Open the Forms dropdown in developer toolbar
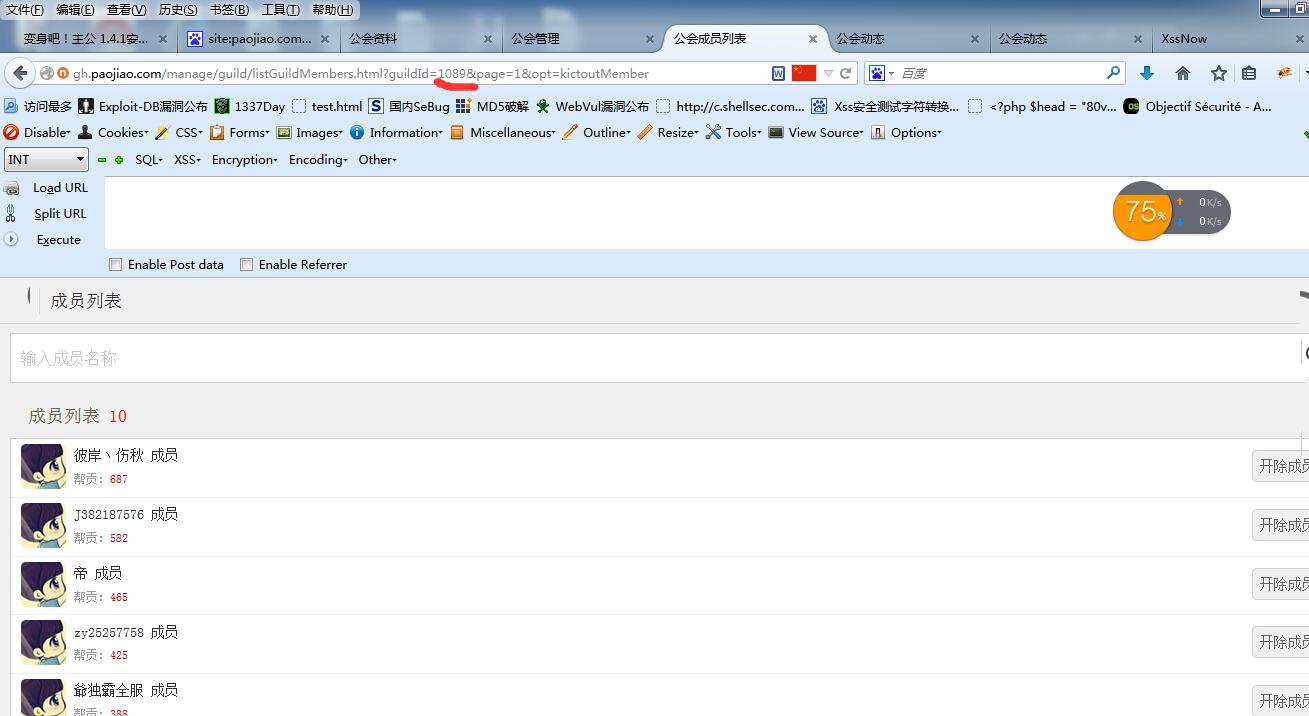The image size is (1309, 716). (x=240, y=133)
